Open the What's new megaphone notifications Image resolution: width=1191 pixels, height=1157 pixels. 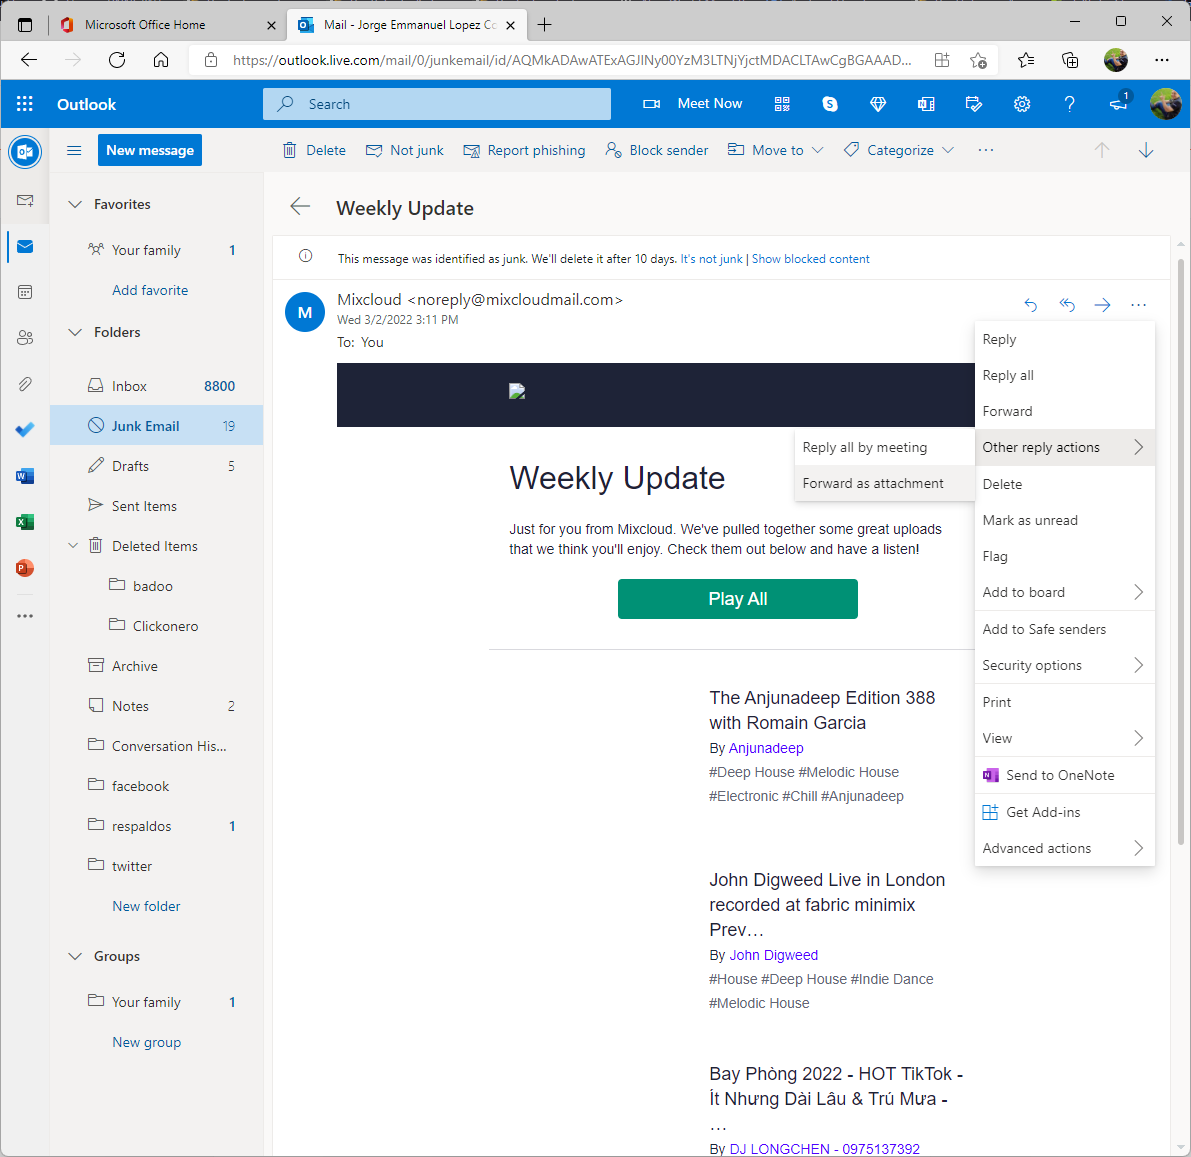[x=1119, y=103]
